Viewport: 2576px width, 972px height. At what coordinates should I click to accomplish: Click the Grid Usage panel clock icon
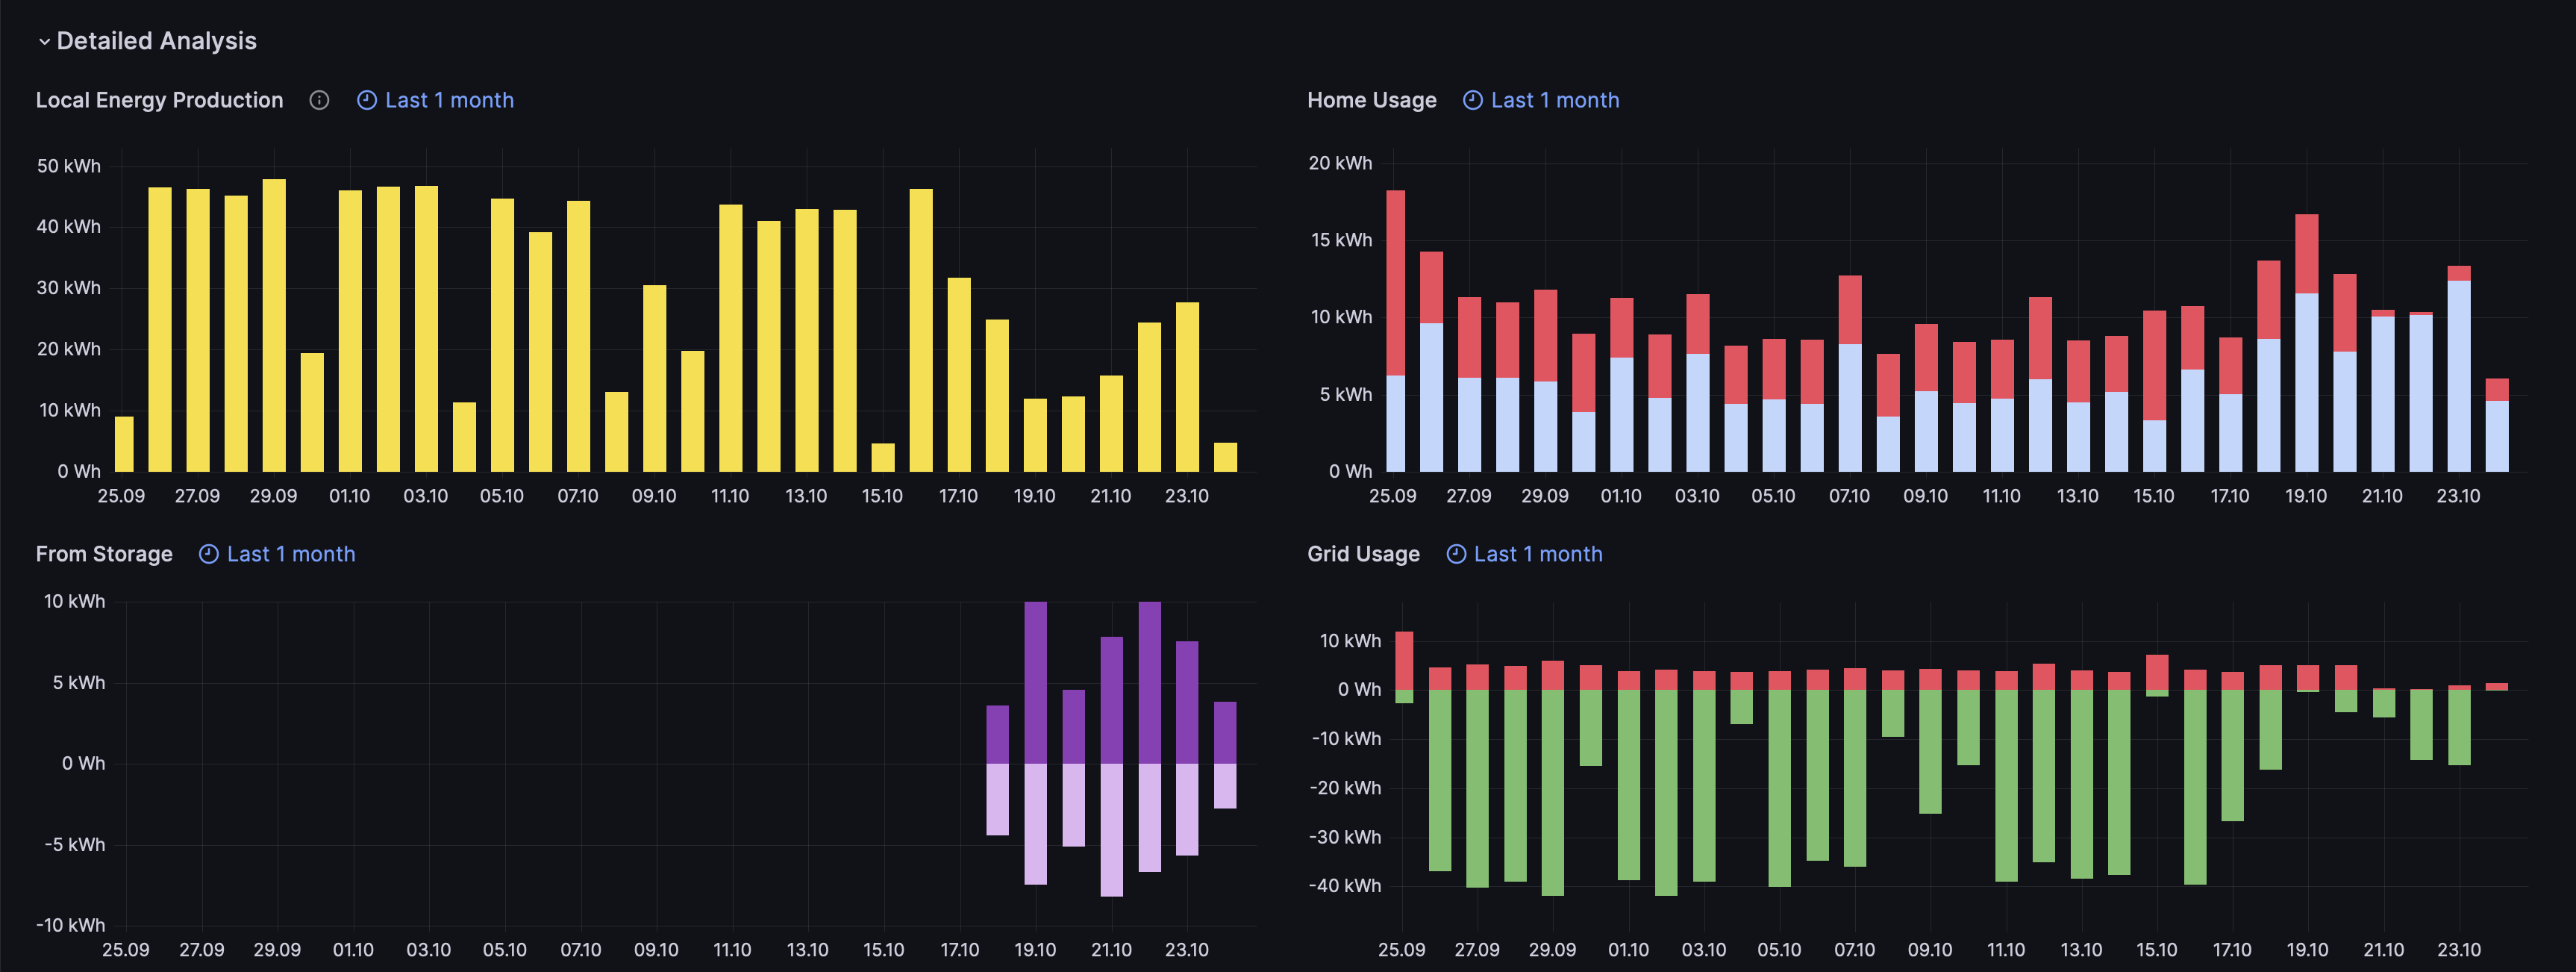point(1456,554)
